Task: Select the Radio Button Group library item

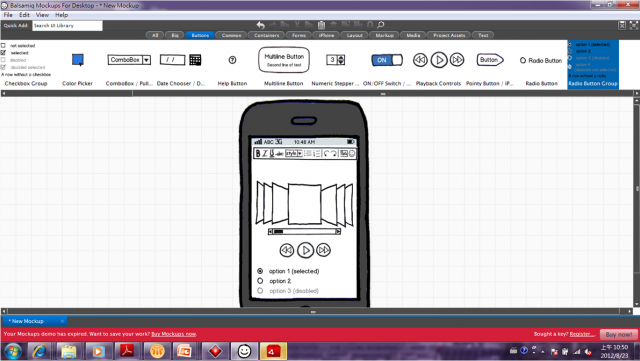Action: click(593, 64)
